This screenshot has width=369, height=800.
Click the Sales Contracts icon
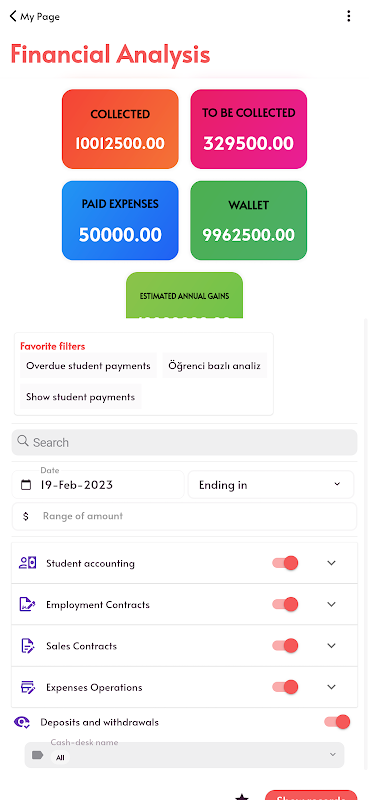coord(28,645)
